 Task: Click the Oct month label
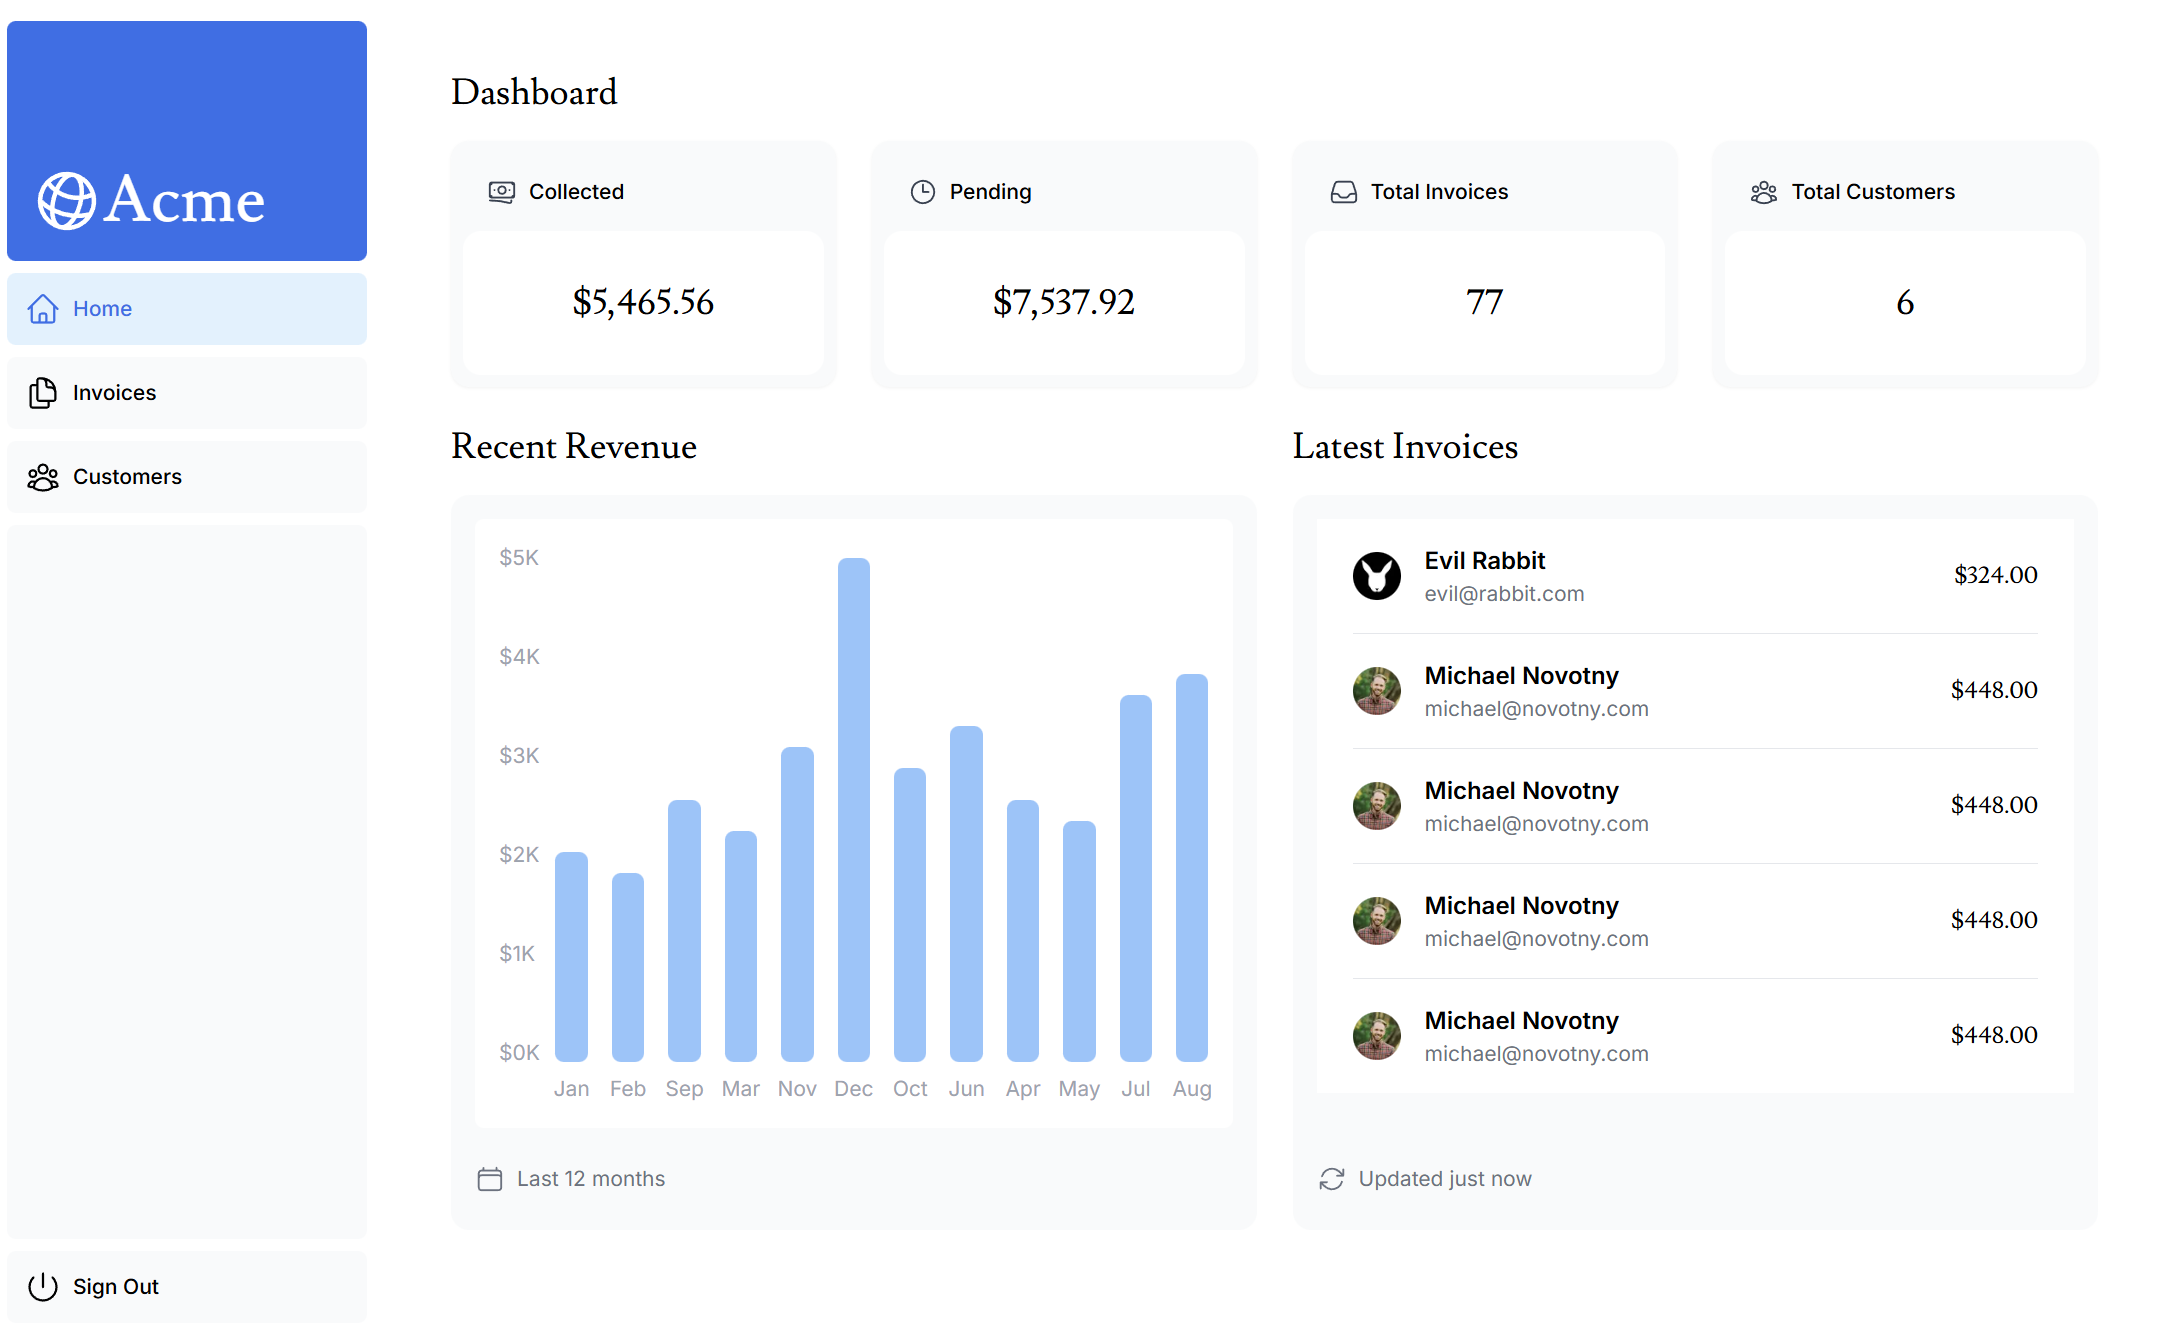(x=910, y=1089)
